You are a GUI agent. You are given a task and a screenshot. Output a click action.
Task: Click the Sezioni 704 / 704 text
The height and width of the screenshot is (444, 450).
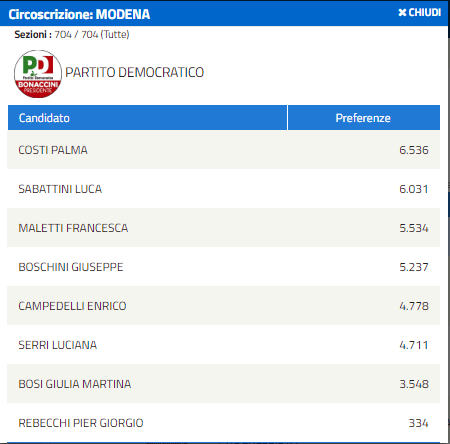72,34
